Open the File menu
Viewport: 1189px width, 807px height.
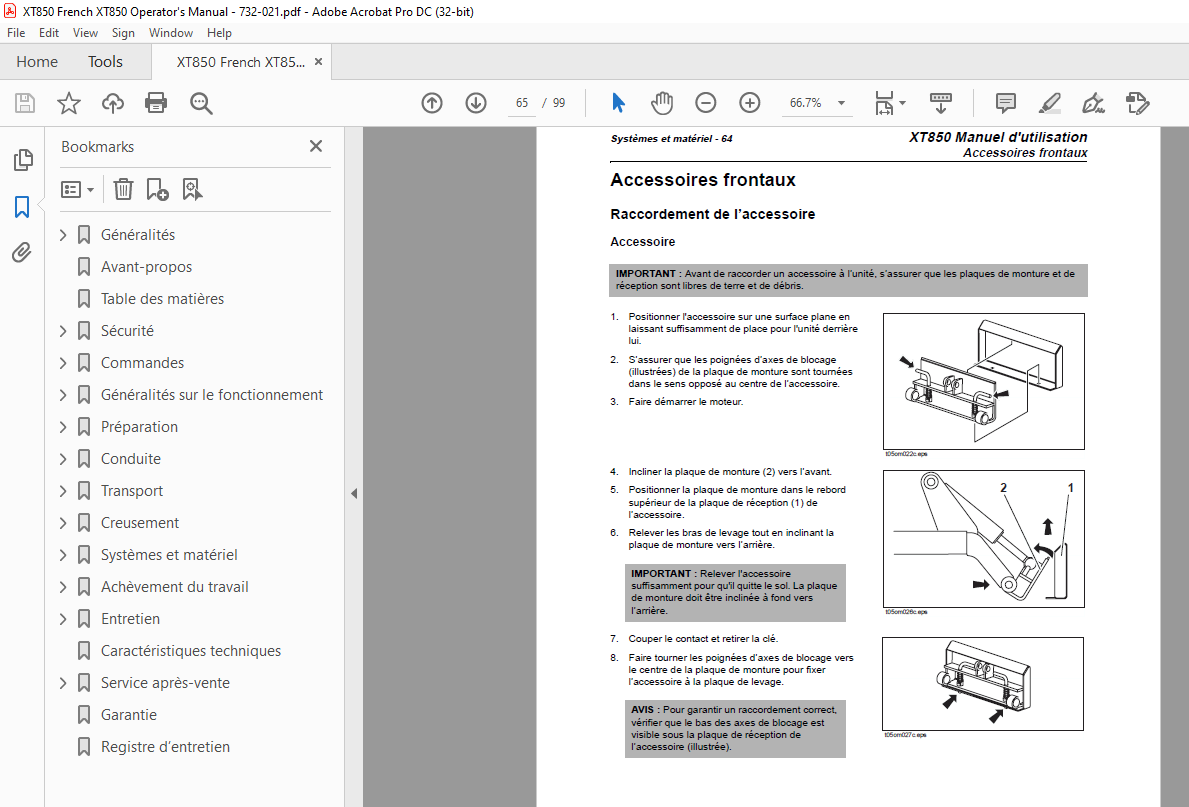click(16, 33)
